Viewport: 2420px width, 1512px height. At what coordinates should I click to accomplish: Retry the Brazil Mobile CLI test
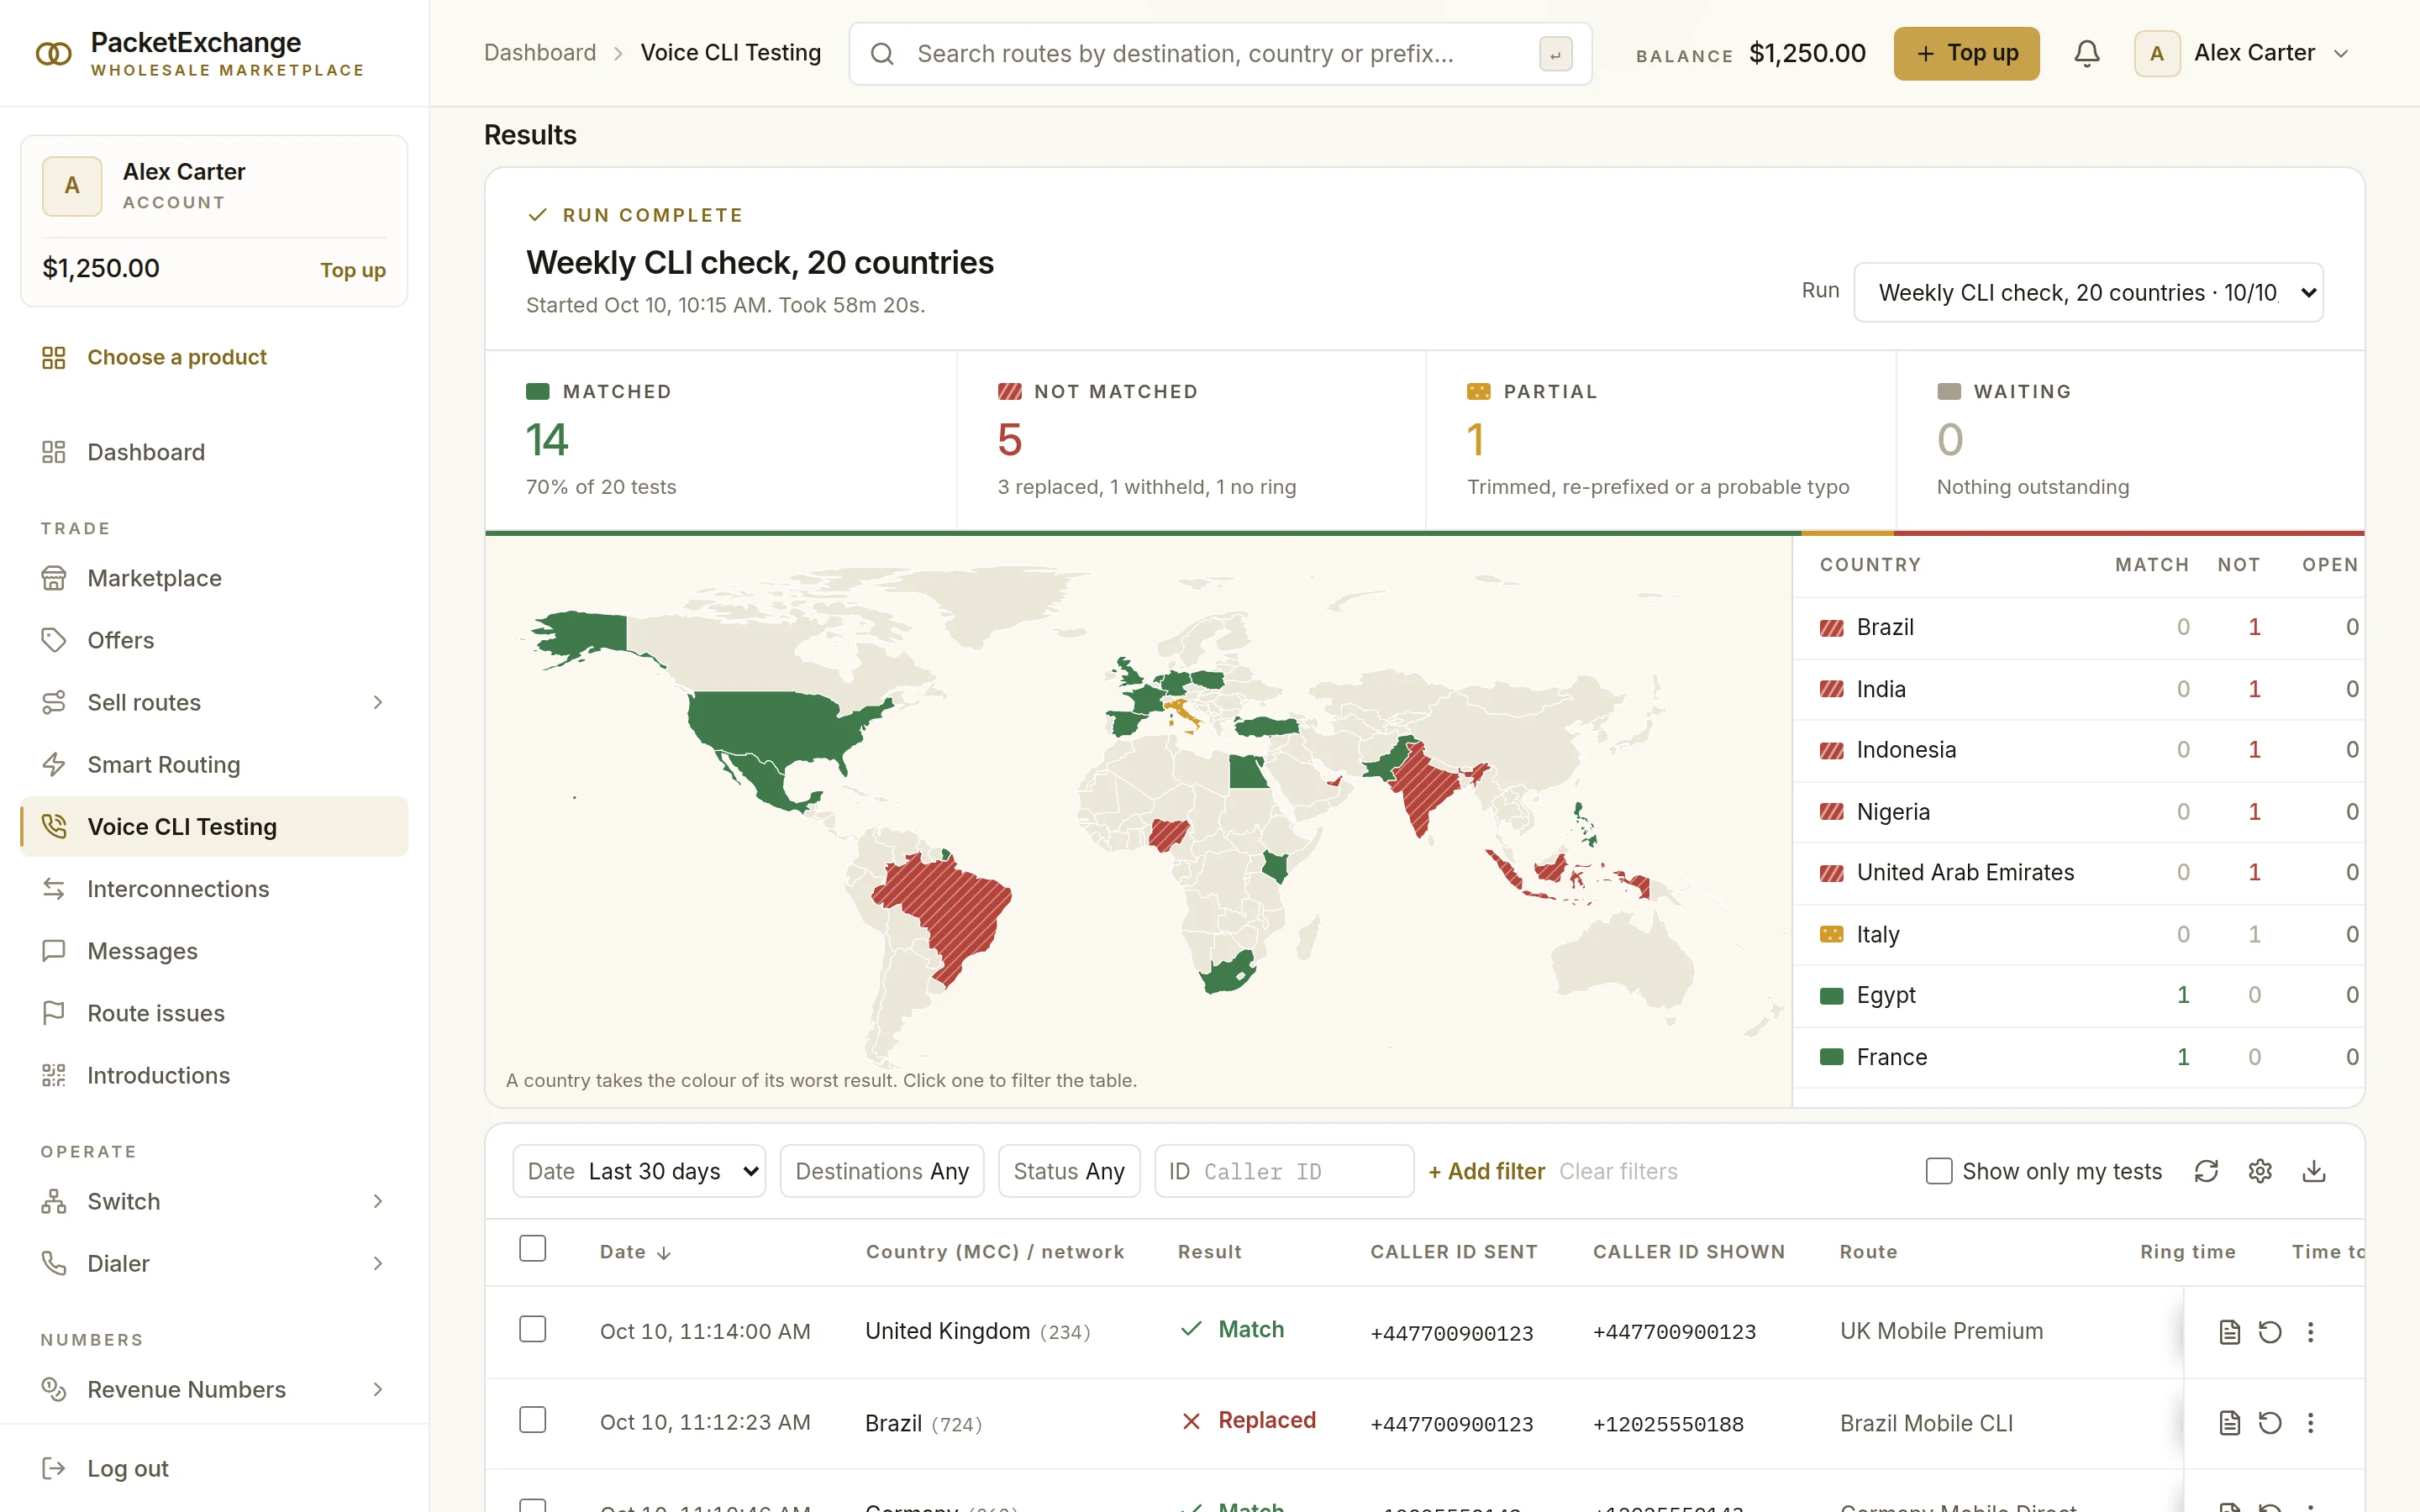point(2270,1422)
